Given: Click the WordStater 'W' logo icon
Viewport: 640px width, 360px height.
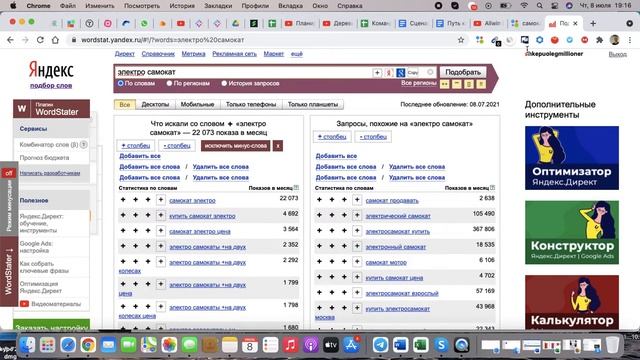Looking at the screenshot, I should 22,109.
